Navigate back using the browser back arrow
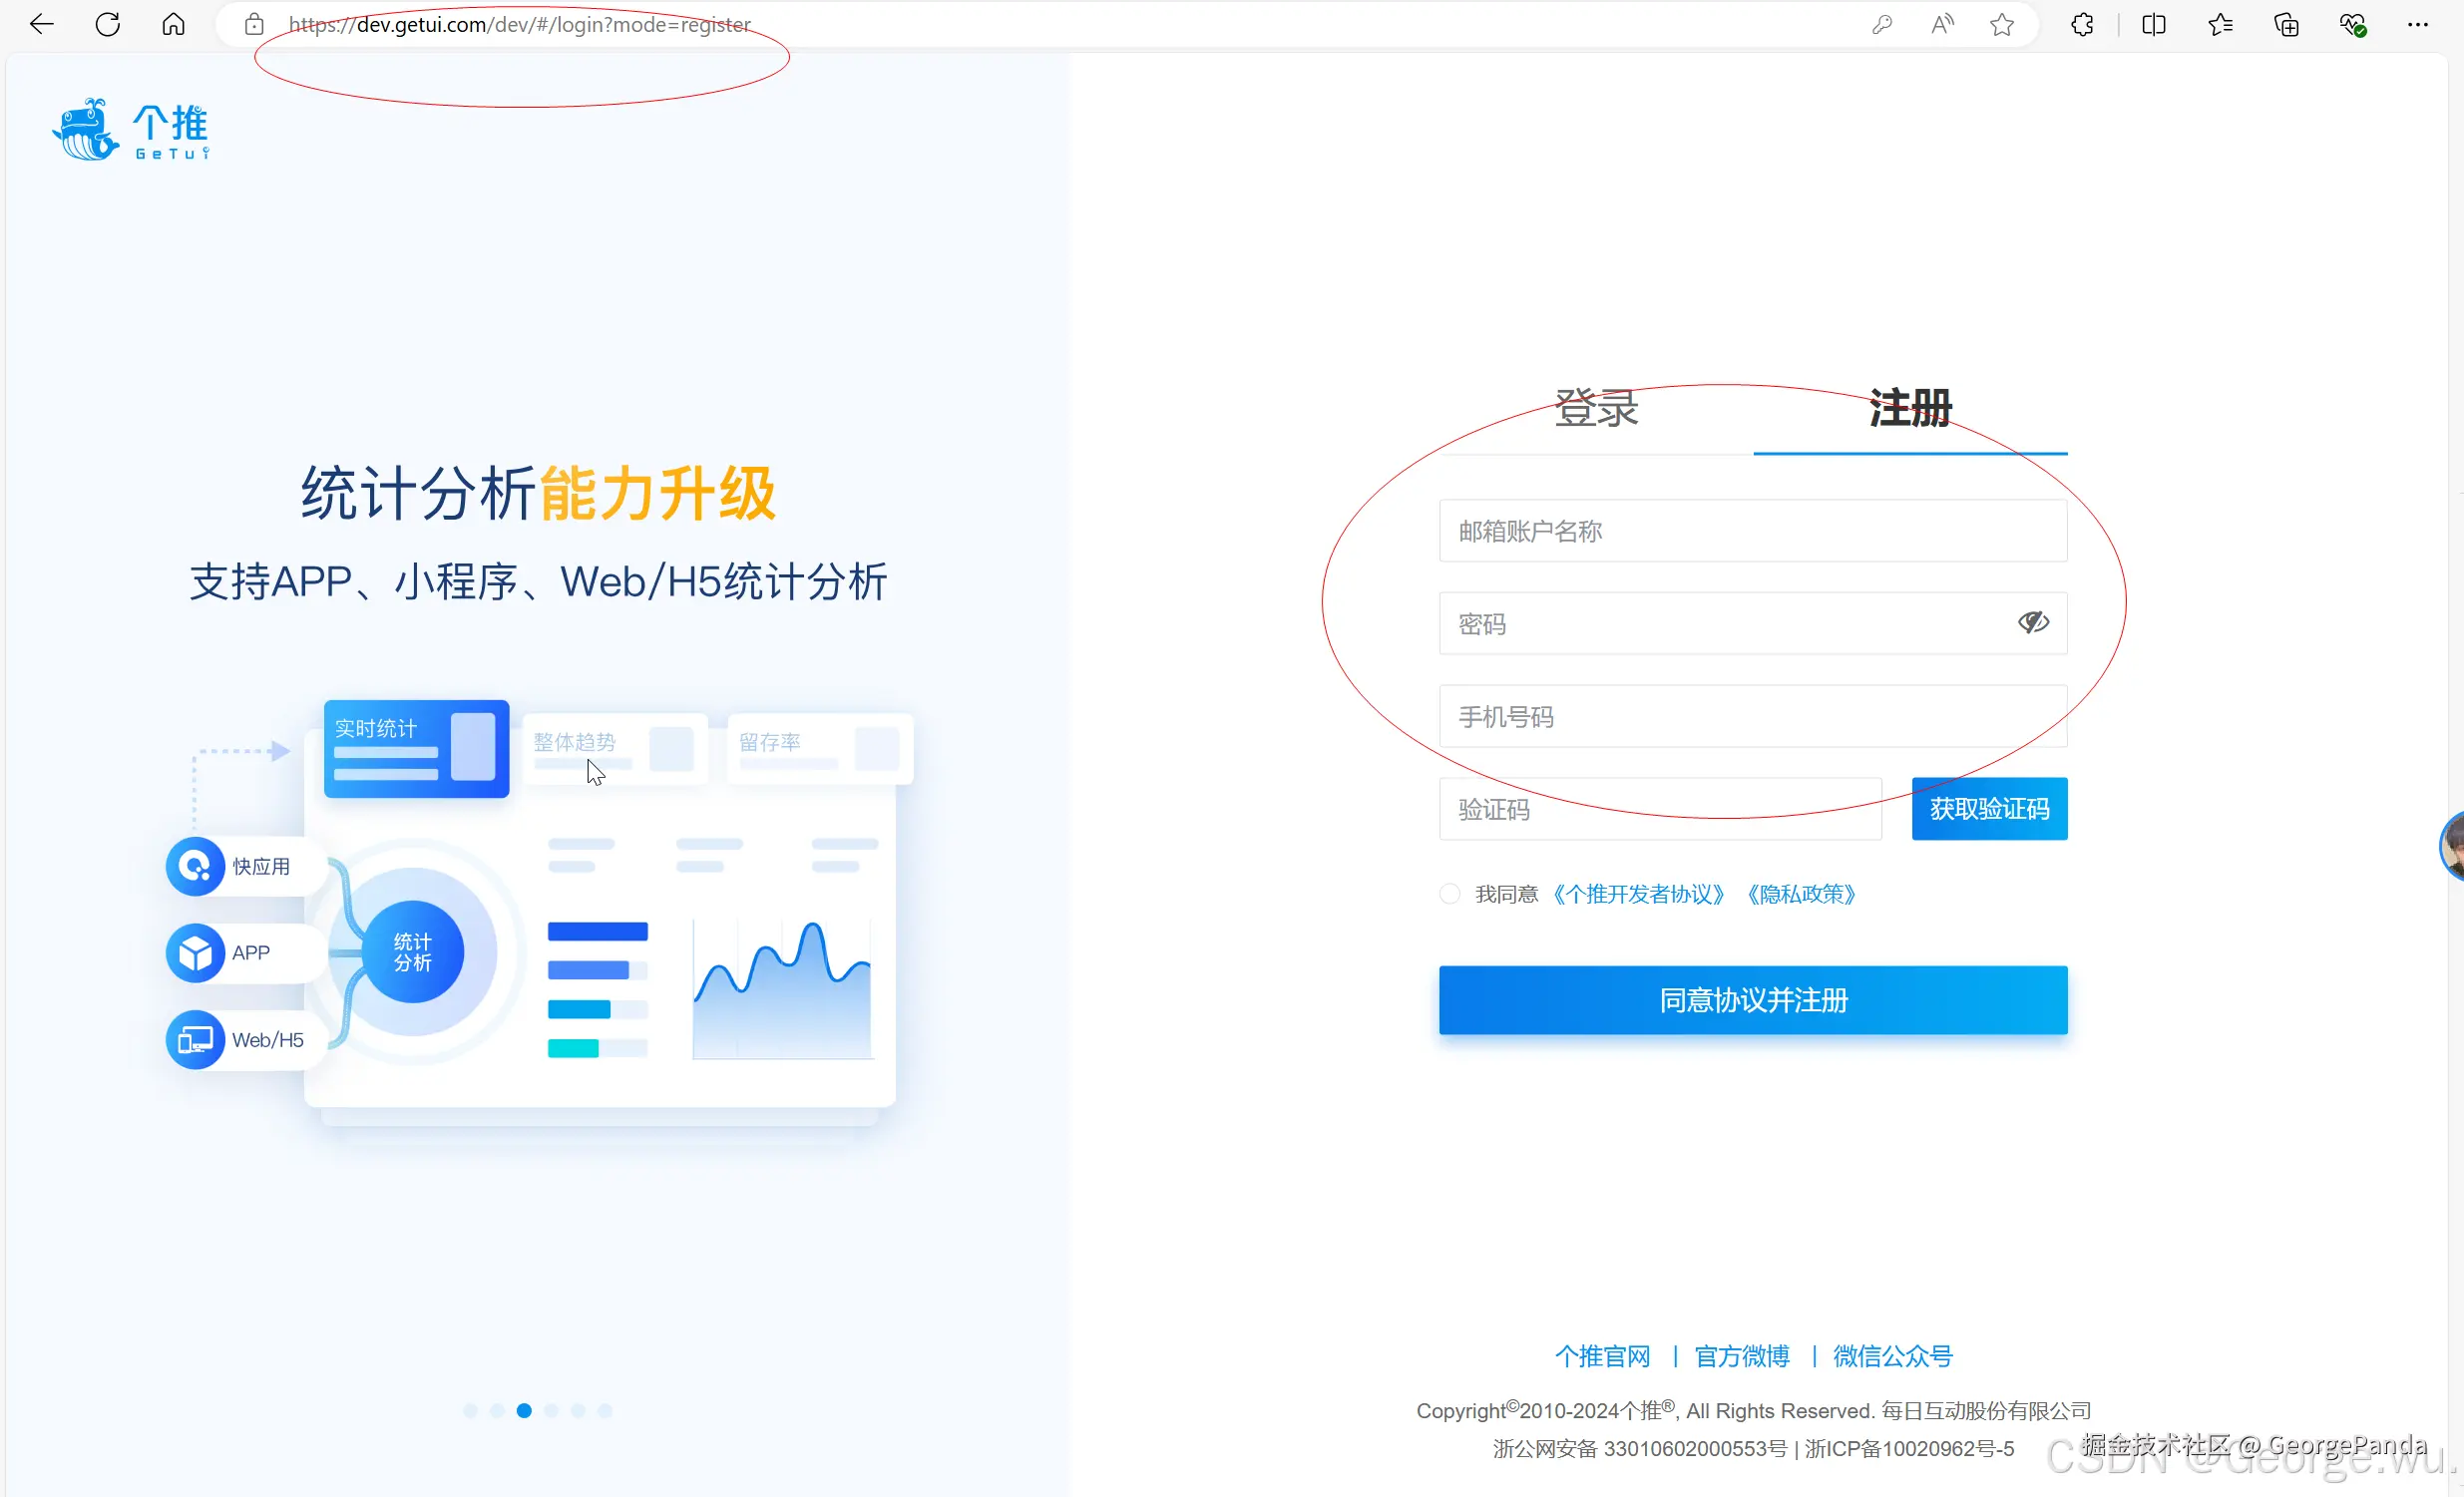This screenshot has width=2464, height=1497. pyautogui.click(x=41, y=24)
